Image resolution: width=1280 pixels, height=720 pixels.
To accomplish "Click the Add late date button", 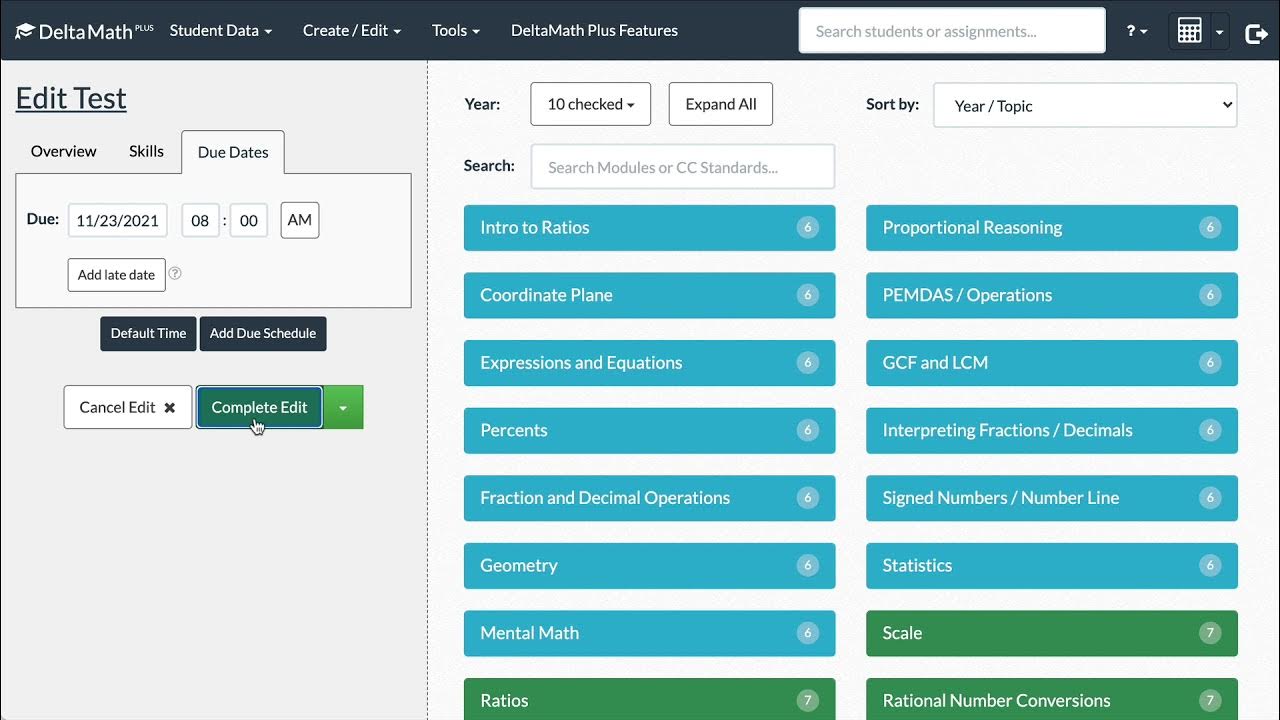I will pyautogui.click(x=117, y=275).
